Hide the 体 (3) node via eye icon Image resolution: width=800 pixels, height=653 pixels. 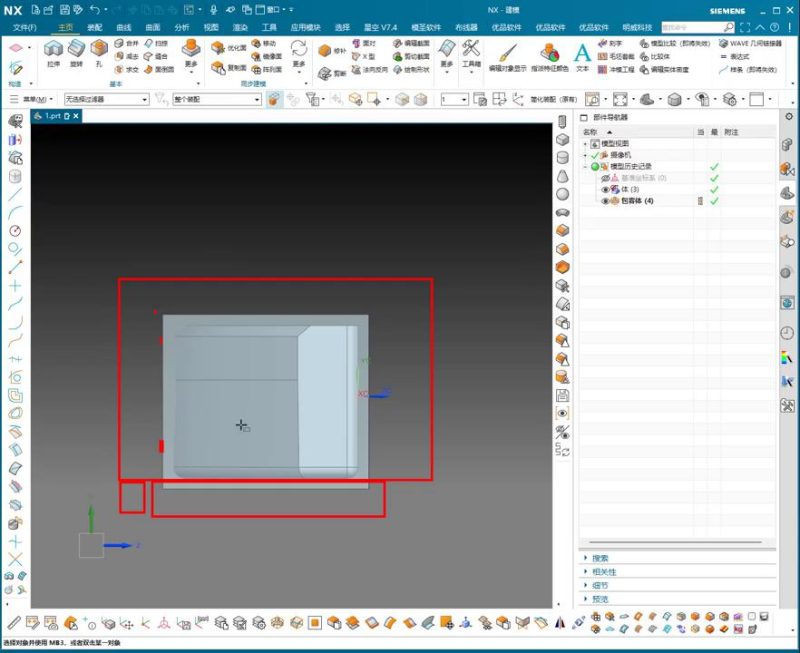click(605, 189)
